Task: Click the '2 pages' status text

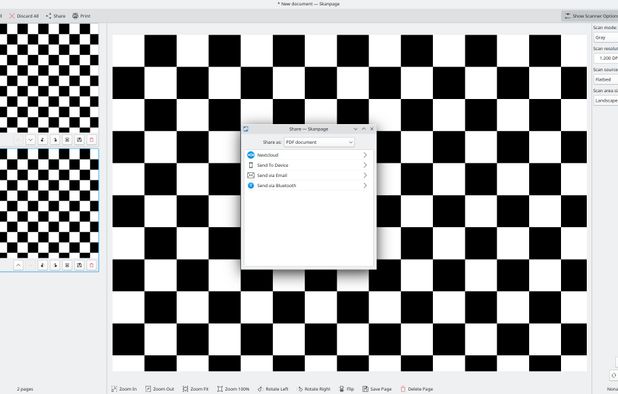Action: [25, 389]
